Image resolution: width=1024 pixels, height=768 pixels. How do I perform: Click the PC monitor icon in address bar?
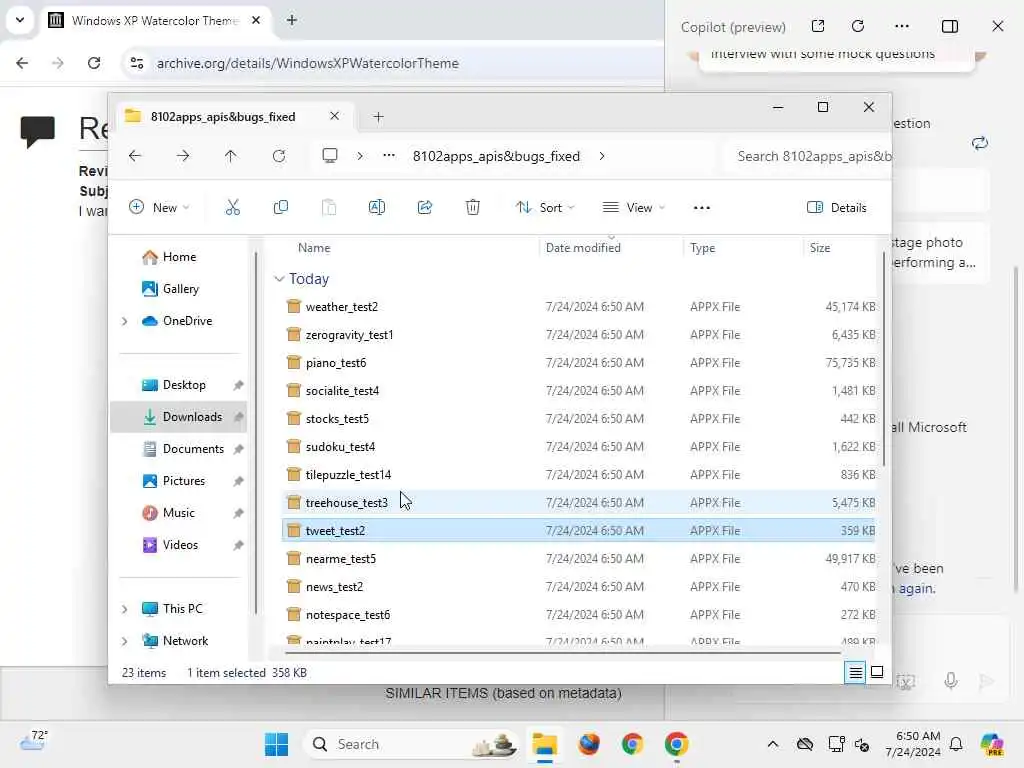click(x=330, y=155)
